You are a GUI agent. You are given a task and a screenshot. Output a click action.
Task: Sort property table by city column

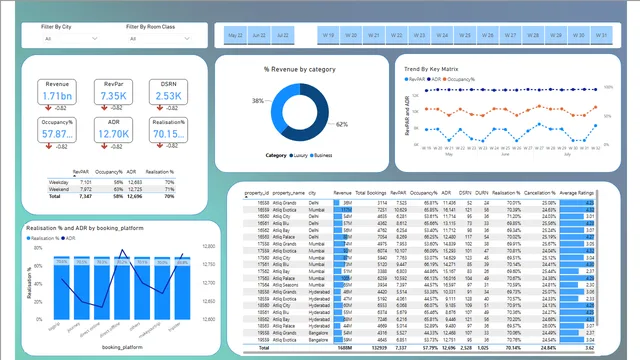click(x=312, y=193)
